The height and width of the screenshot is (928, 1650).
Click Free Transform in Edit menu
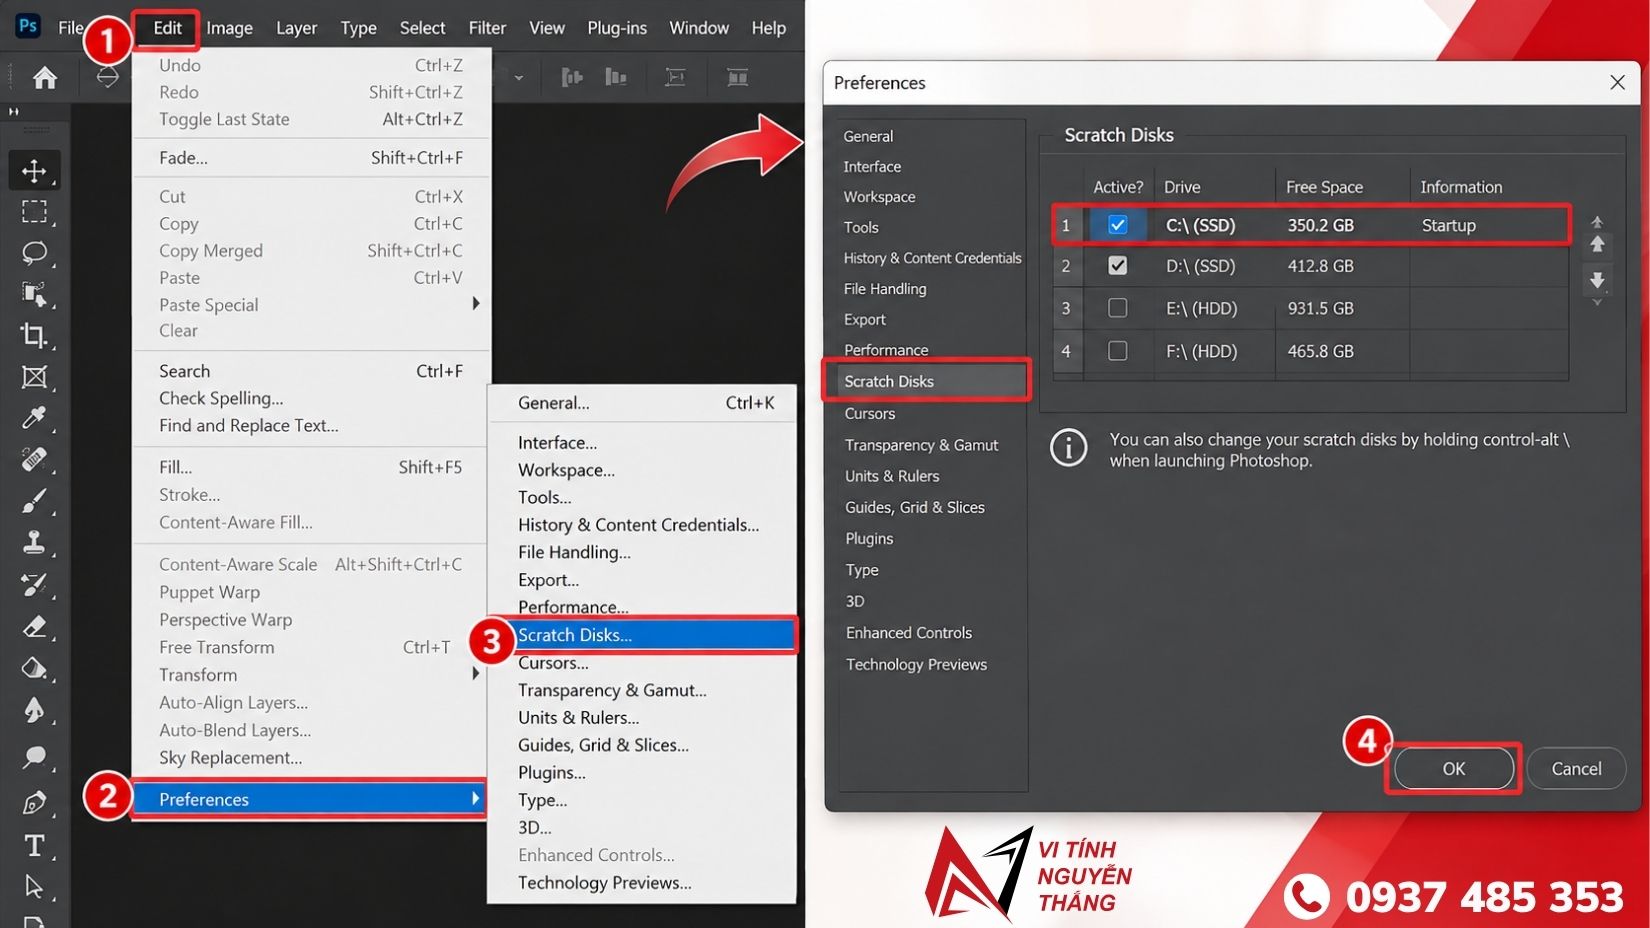coord(311,647)
